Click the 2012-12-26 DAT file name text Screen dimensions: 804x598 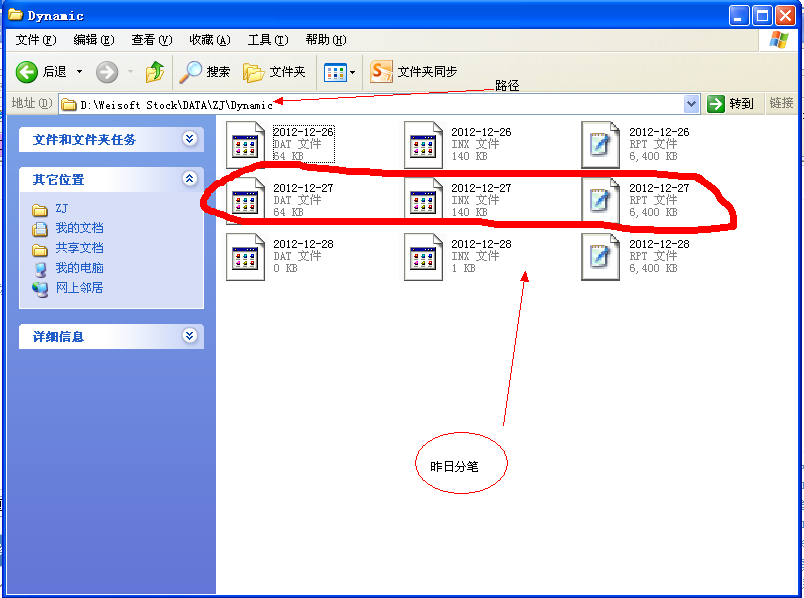click(304, 132)
